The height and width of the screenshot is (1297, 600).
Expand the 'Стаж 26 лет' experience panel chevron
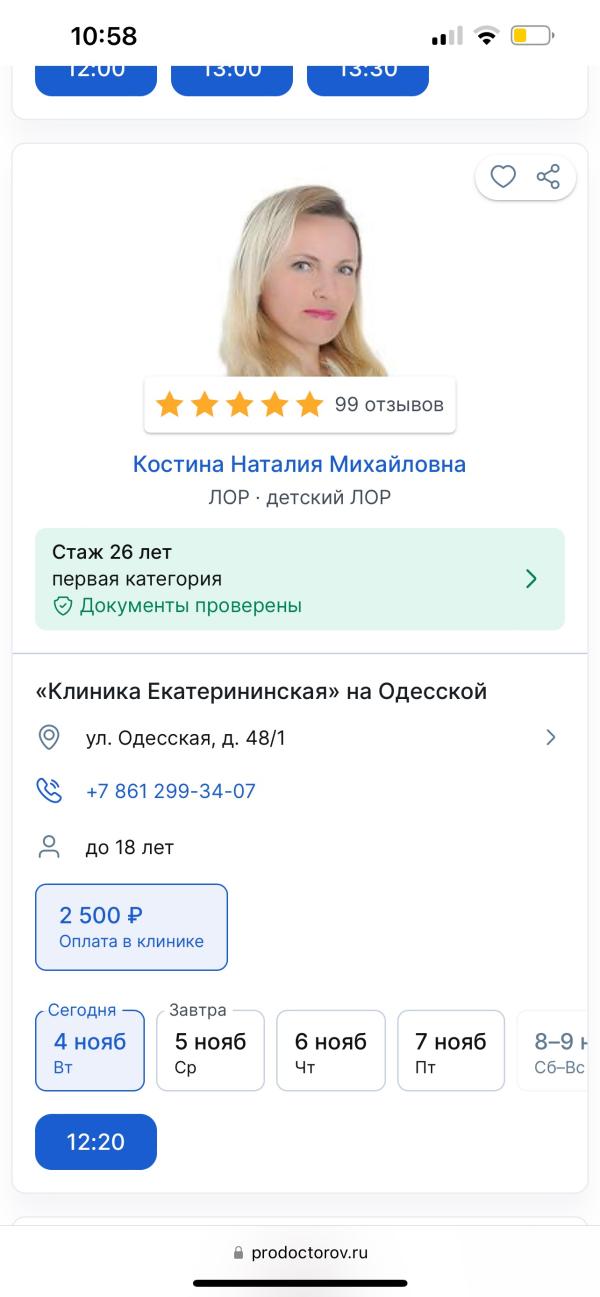531,579
